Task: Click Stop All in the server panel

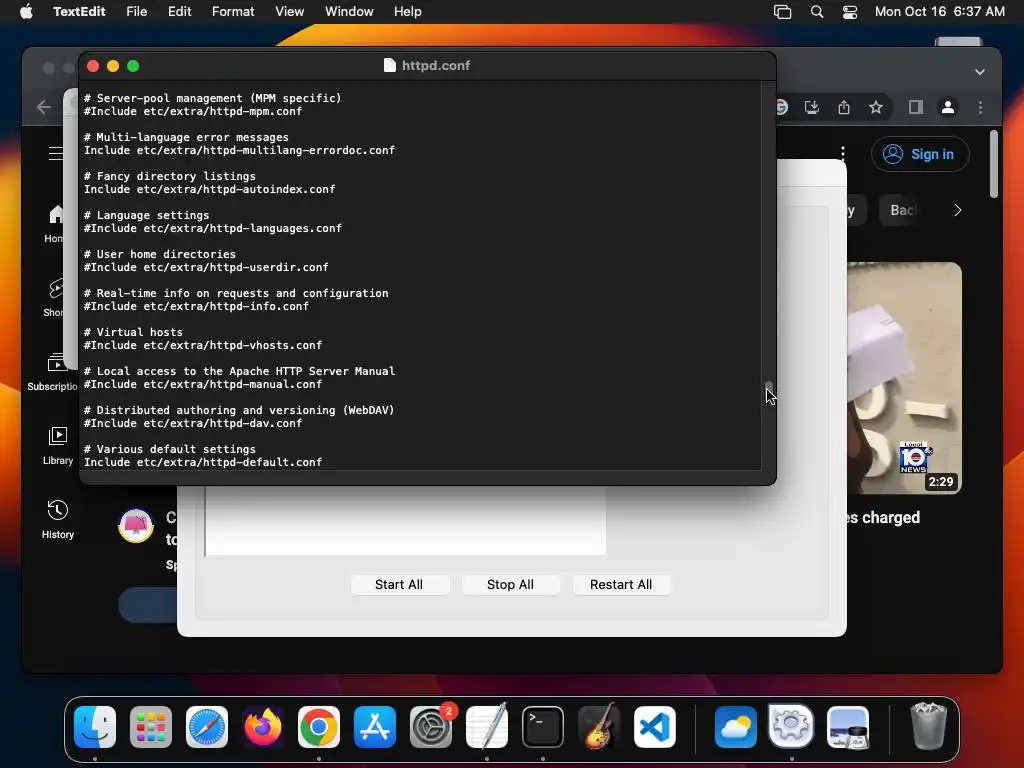Action: pyautogui.click(x=510, y=584)
